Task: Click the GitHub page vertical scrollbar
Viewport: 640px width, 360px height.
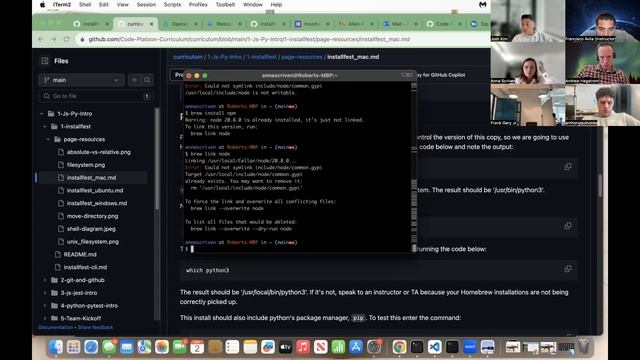Action: tap(600, 186)
